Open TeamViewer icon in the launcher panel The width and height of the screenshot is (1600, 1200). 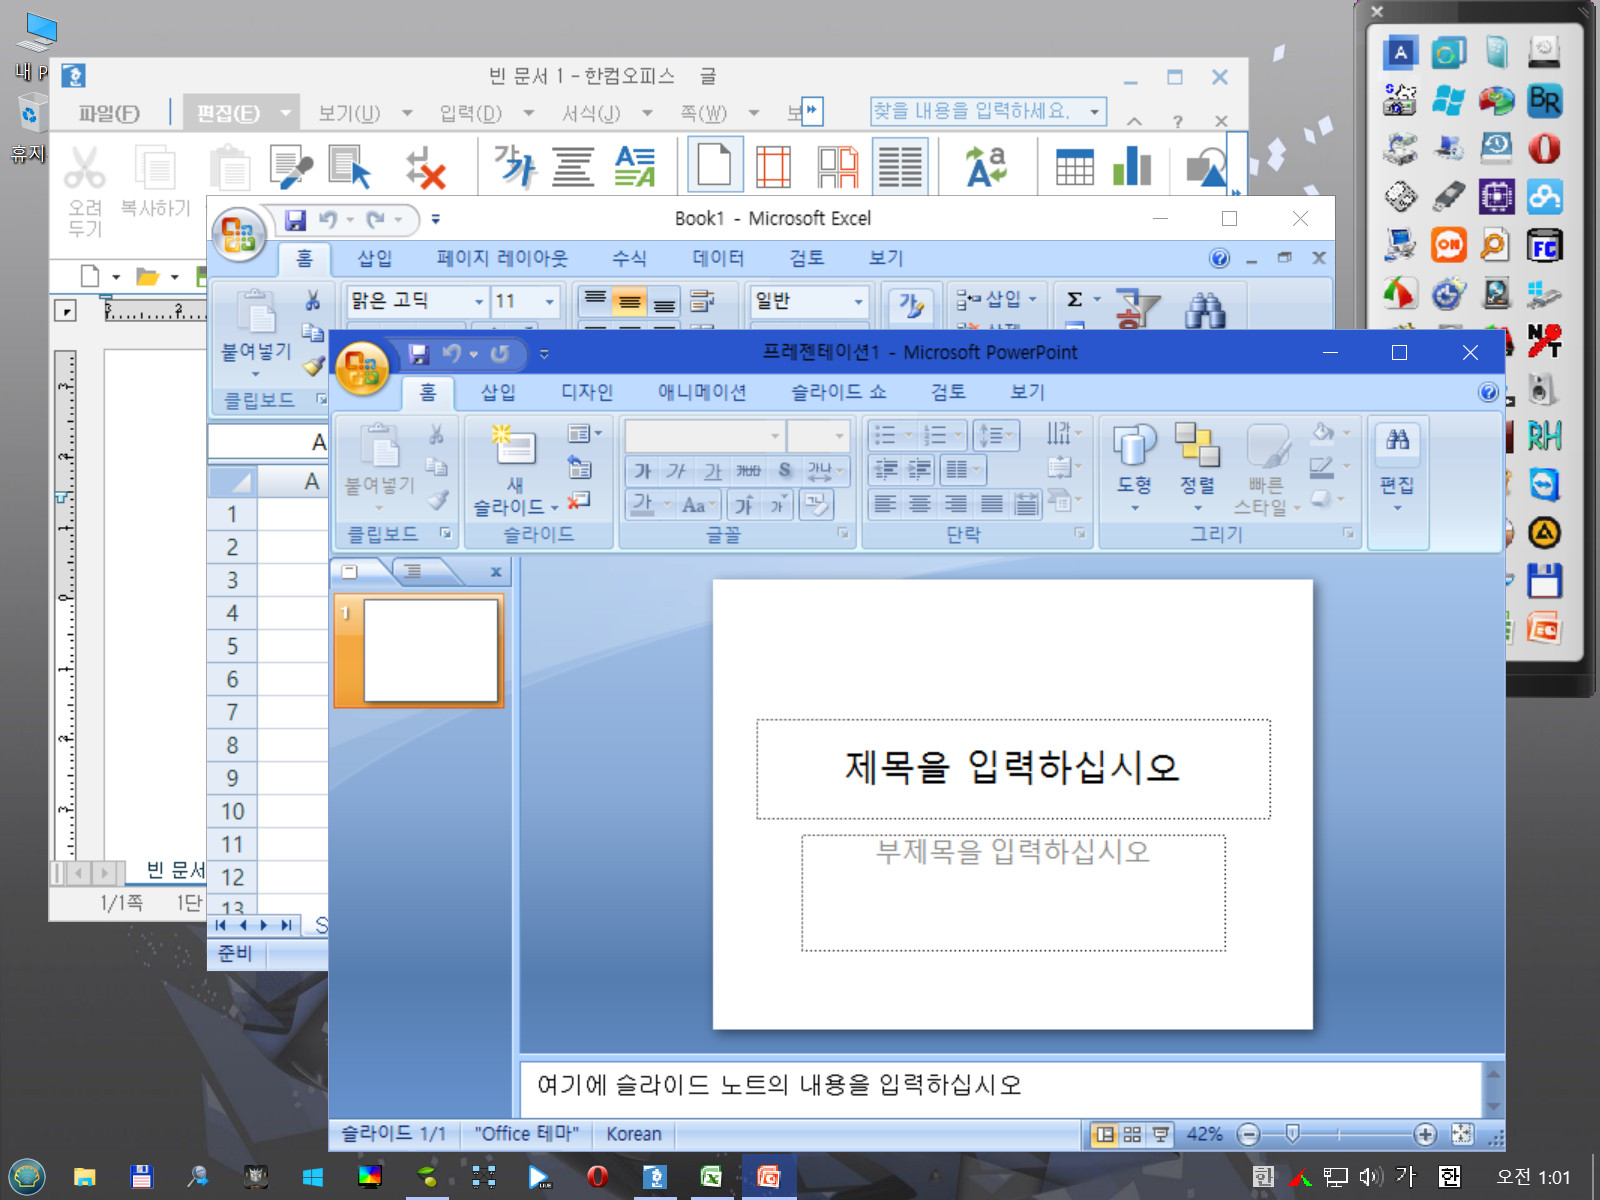(1544, 485)
